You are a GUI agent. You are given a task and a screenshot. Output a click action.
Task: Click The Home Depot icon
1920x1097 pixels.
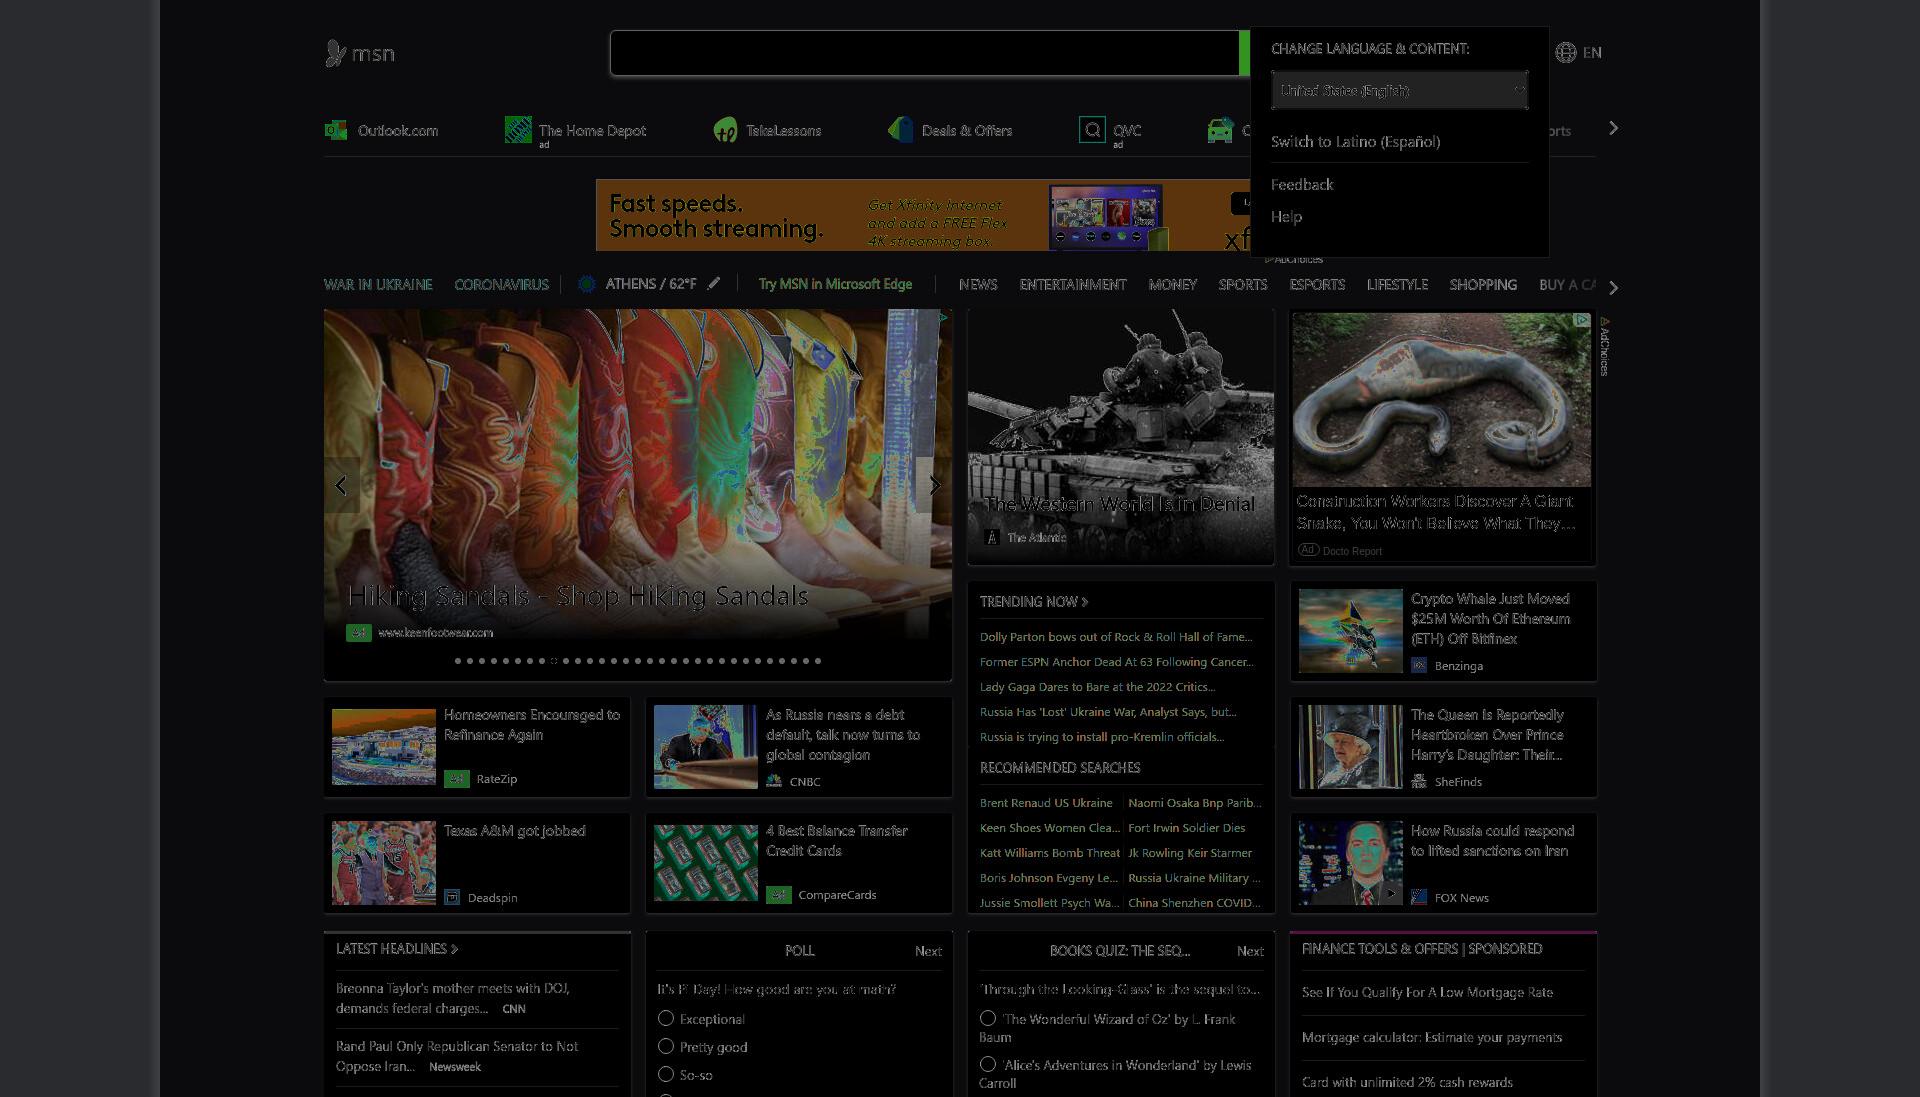[x=518, y=130]
